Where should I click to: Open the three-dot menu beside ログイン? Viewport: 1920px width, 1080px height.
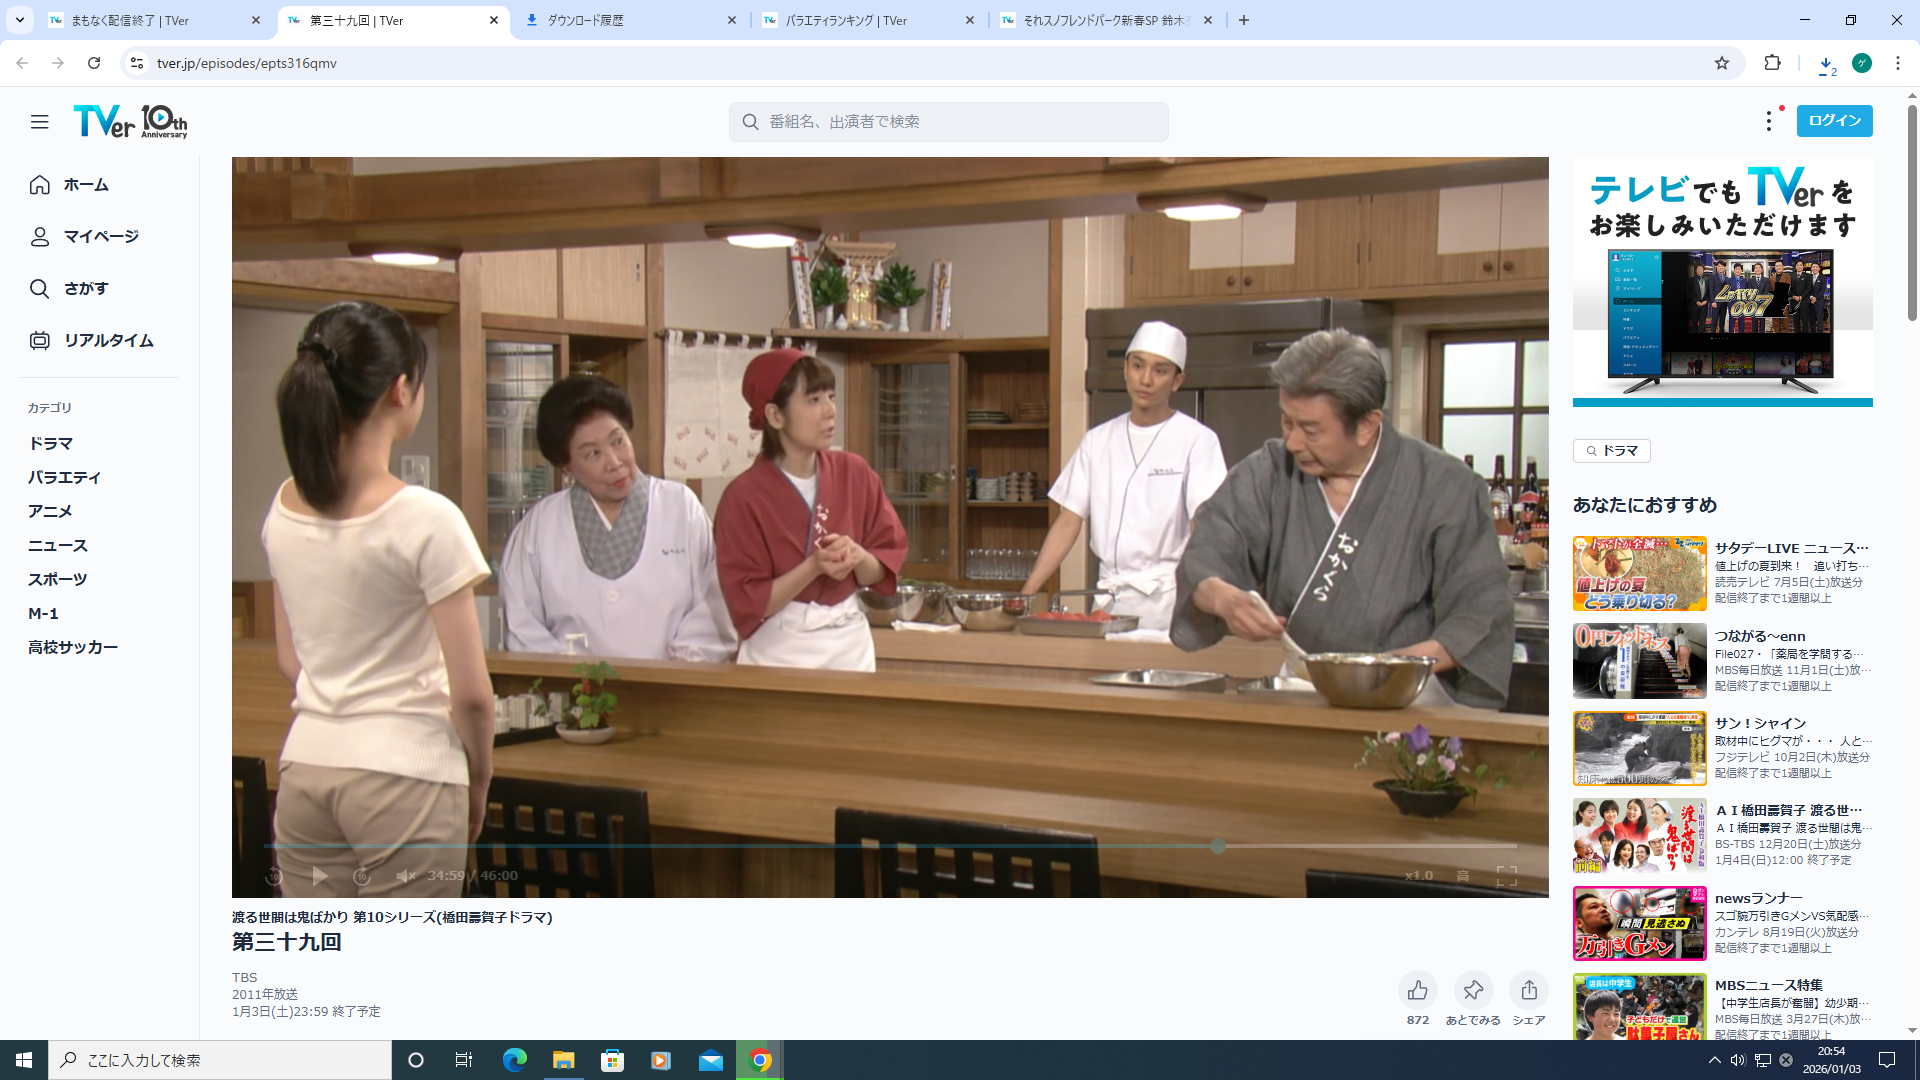tap(1768, 121)
